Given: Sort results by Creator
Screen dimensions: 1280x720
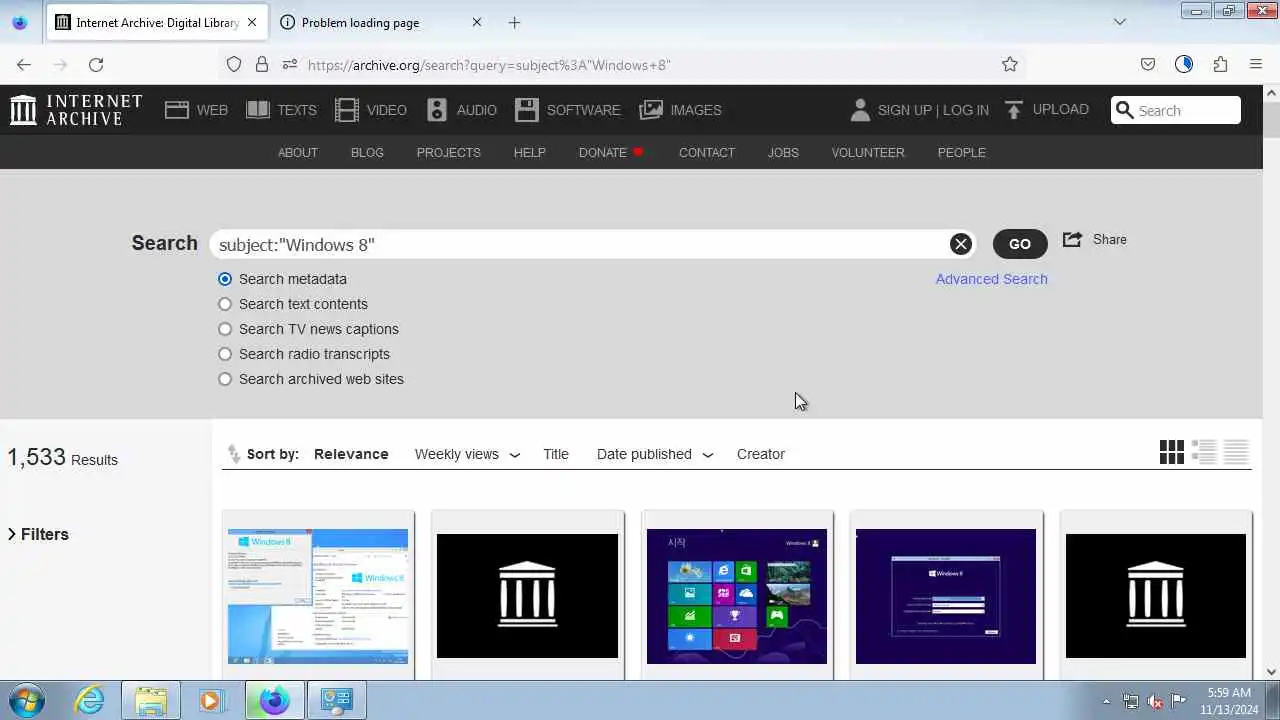Looking at the screenshot, I should pos(761,454).
